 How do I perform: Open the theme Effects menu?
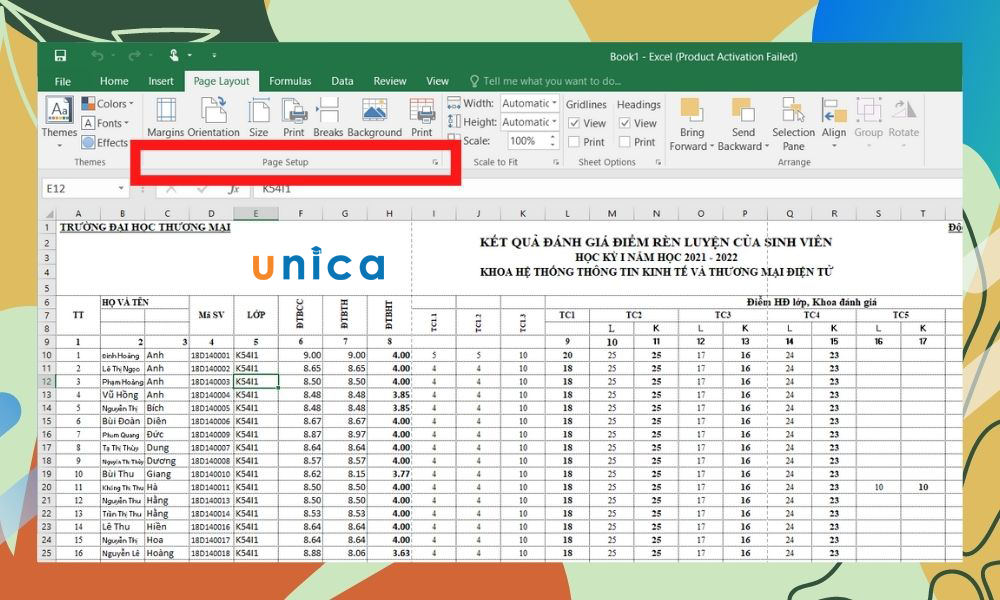click(x=105, y=142)
